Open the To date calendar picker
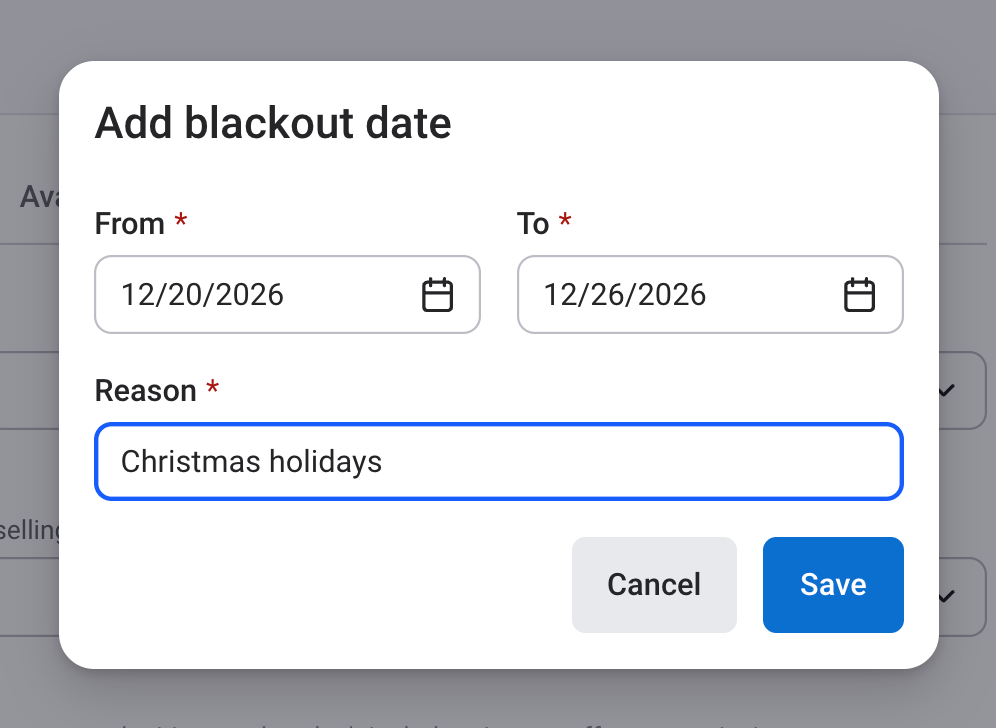This screenshot has width=996, height=728. click(x=859, y=295)
